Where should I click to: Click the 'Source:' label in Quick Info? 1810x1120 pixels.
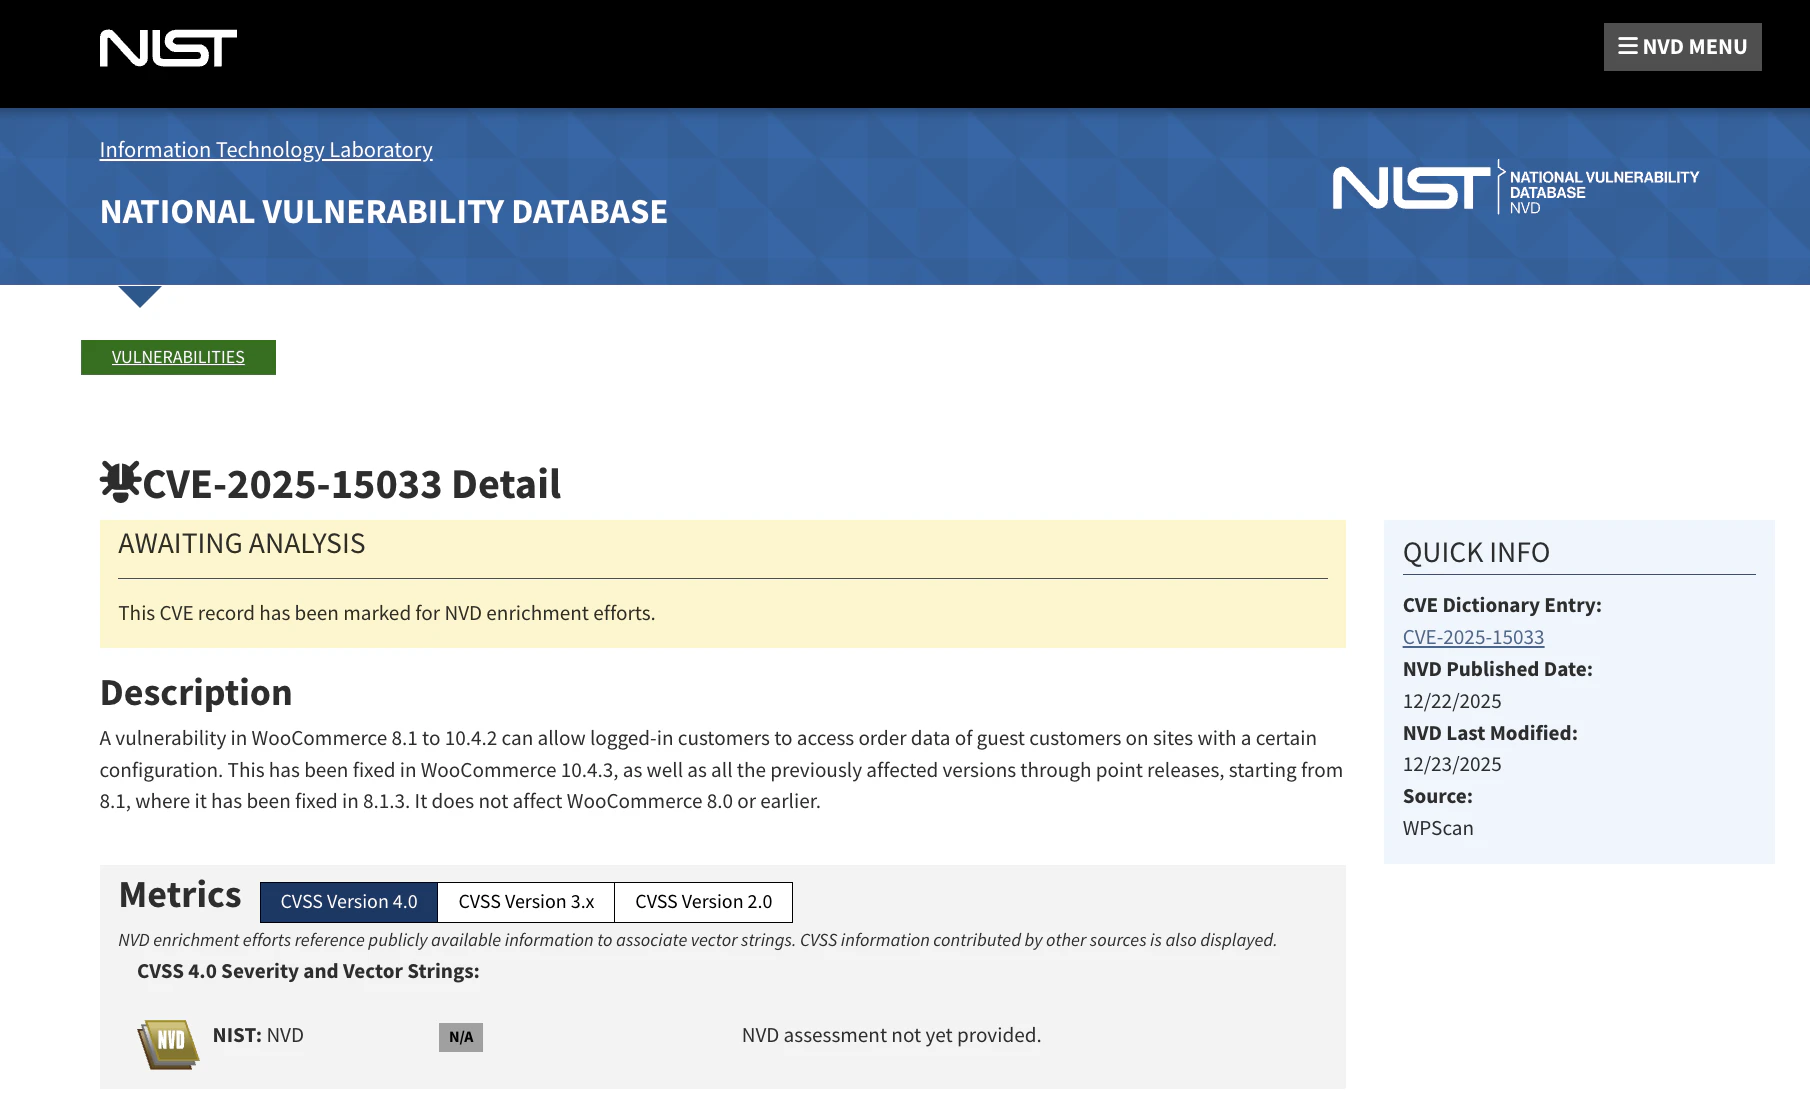tap(1438, 796)
